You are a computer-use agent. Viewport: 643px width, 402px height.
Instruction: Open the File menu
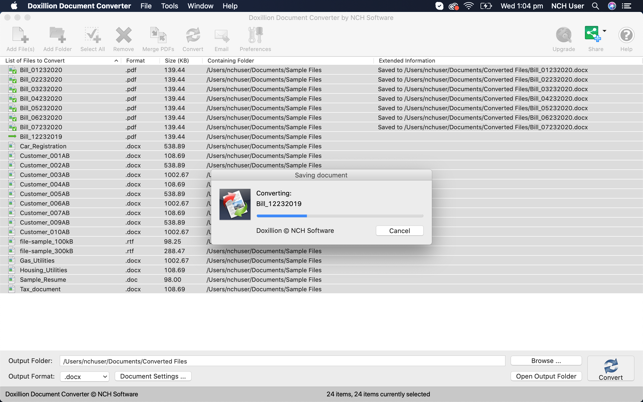tap(146, 6)
